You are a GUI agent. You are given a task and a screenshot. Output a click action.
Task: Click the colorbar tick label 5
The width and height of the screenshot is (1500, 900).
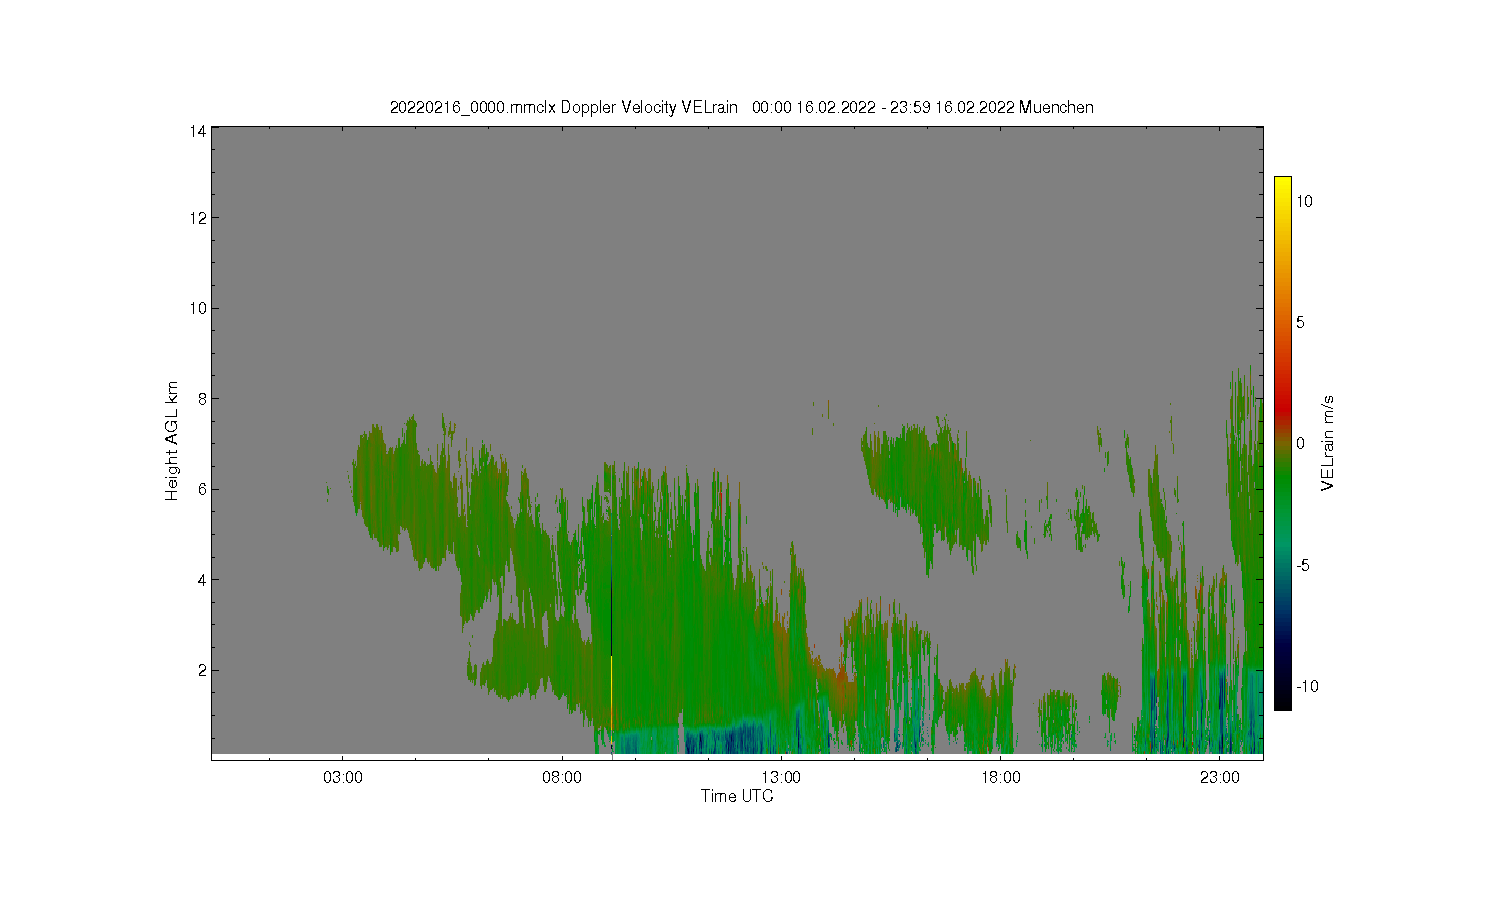1301,322
